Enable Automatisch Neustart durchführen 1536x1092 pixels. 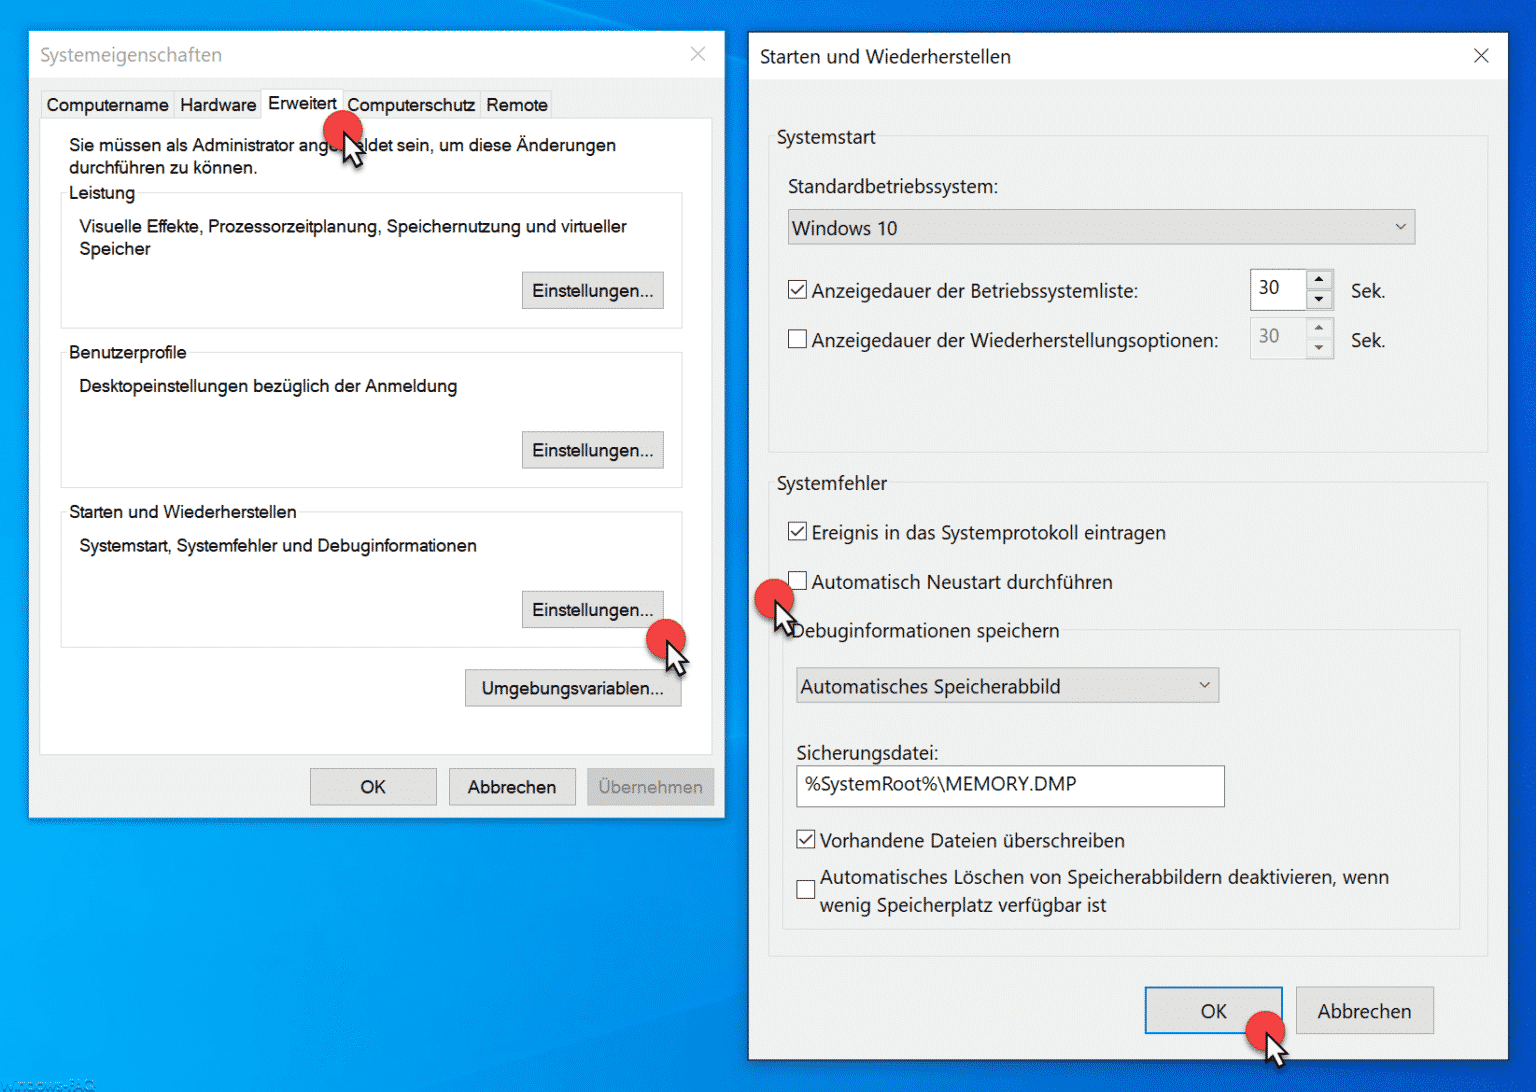797,580
